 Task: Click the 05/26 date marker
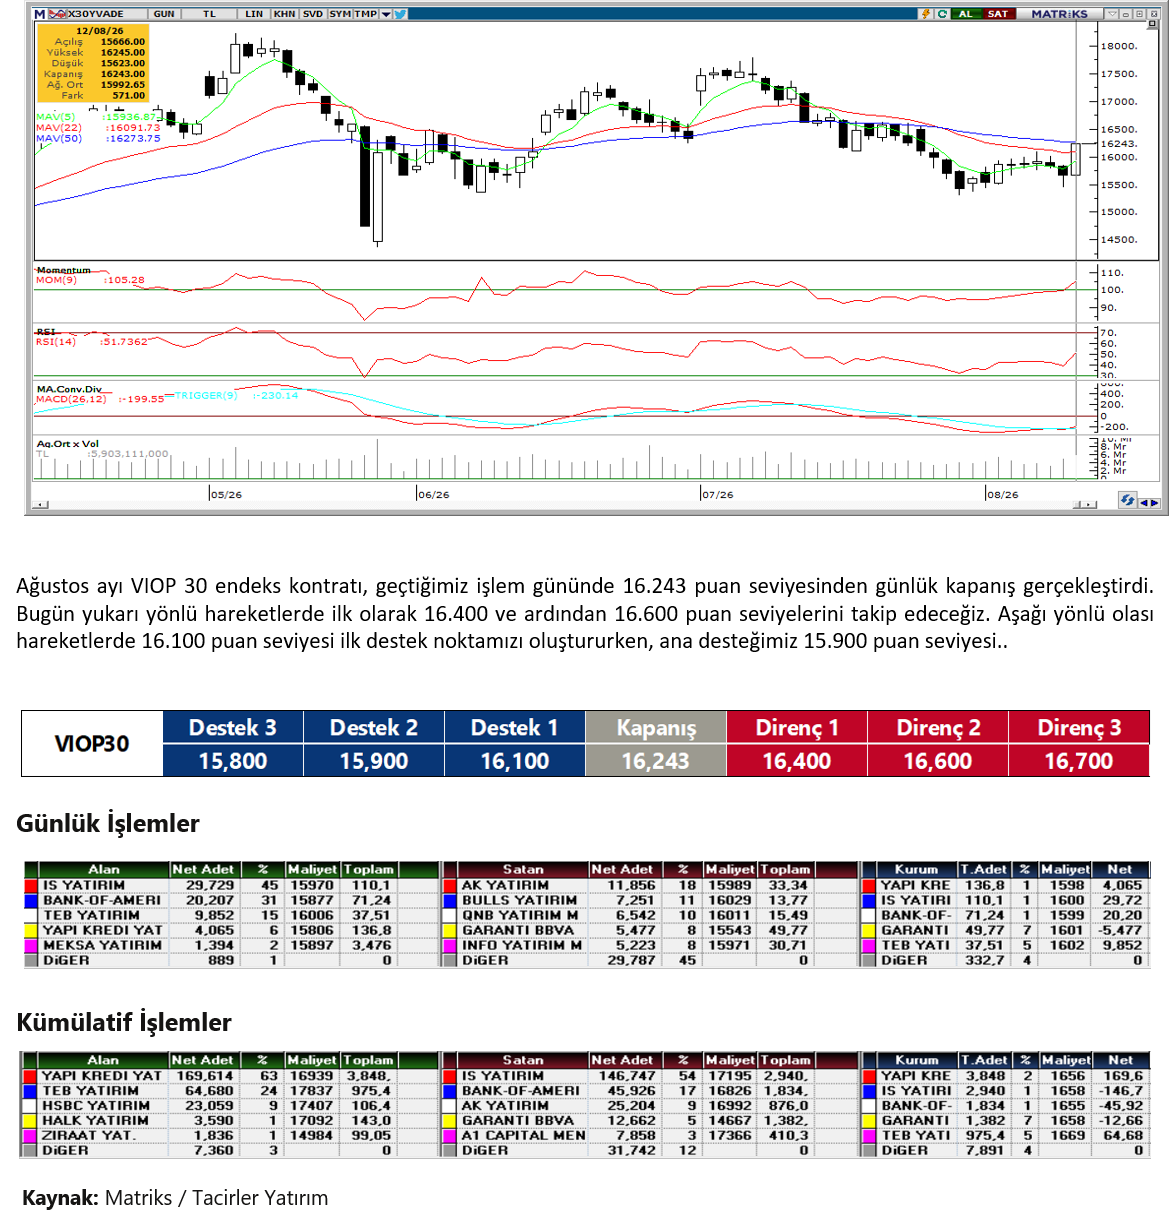tap(226, 494)
